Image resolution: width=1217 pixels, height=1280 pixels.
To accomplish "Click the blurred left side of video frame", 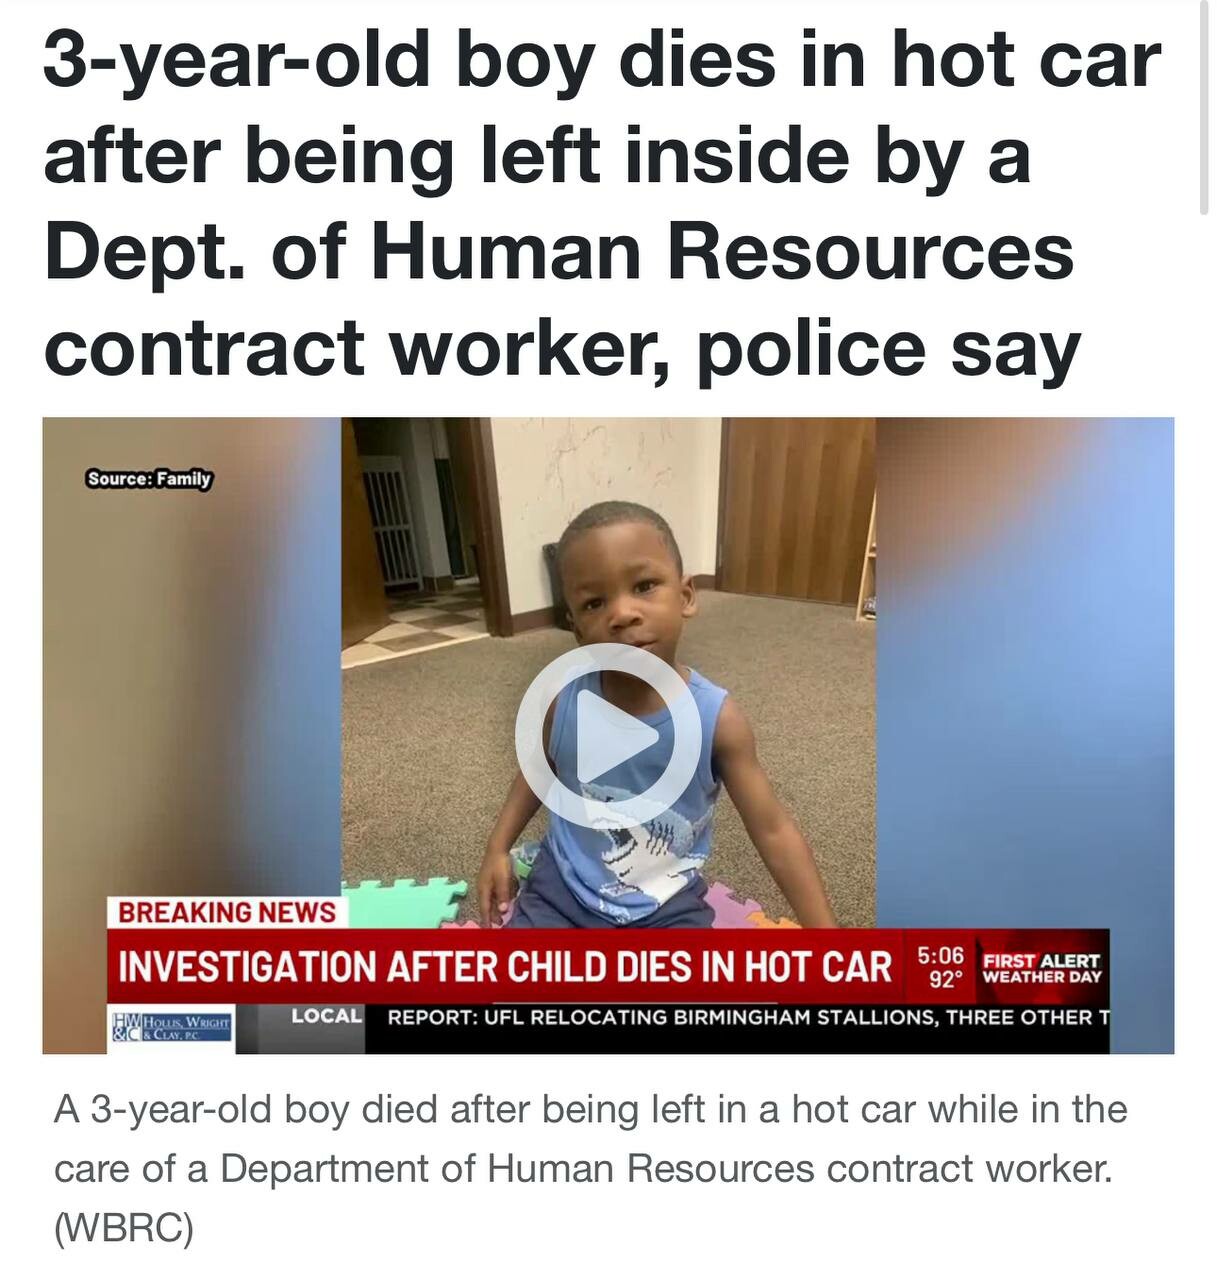I will (192, 660).
